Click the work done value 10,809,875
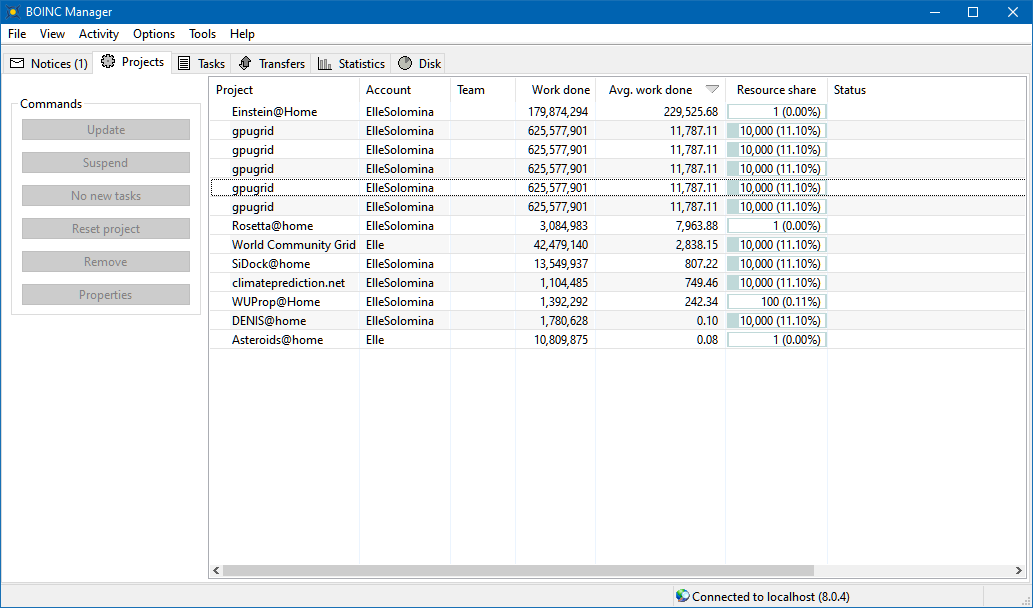Viewport: 1033px width, 608px height. [561, 341]
